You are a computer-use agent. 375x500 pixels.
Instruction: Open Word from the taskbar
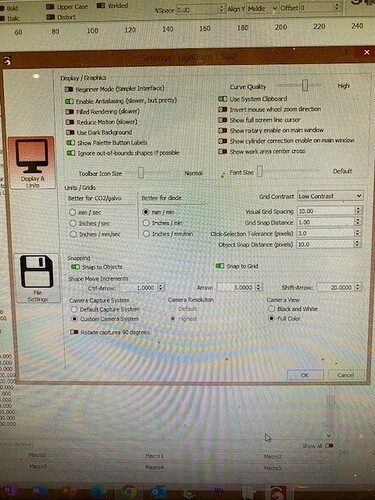37,490
